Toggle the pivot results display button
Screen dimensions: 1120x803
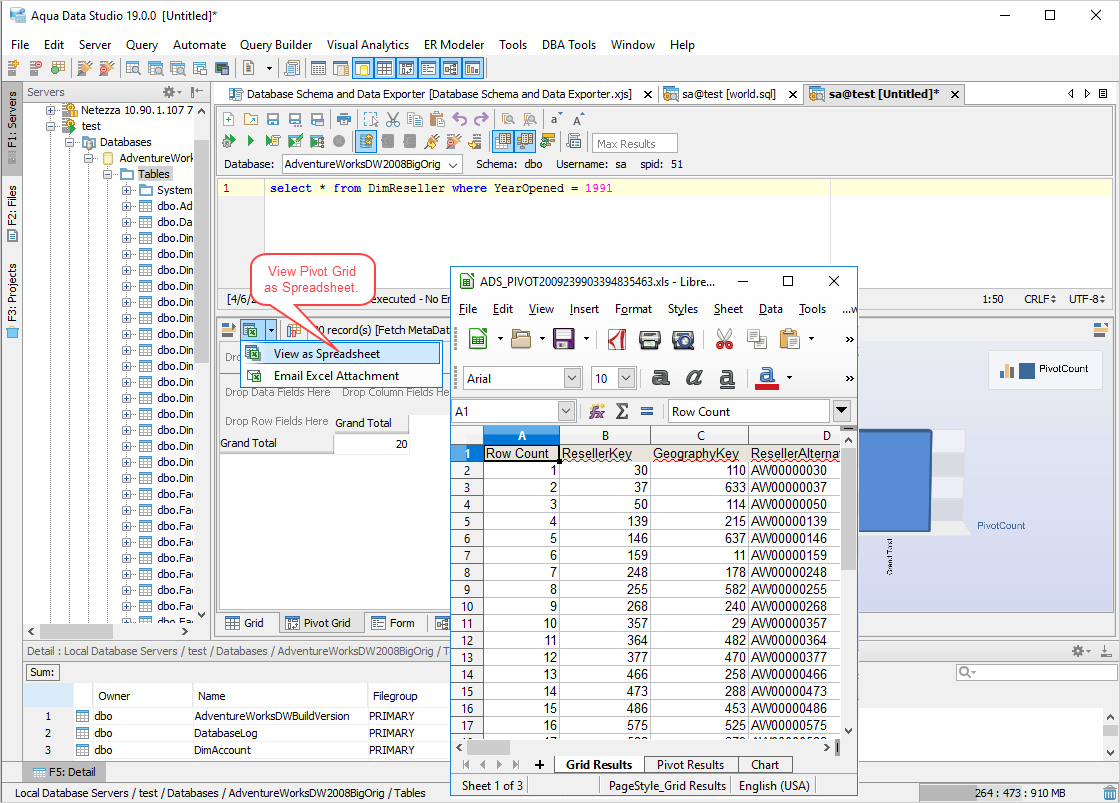[525, 141]
